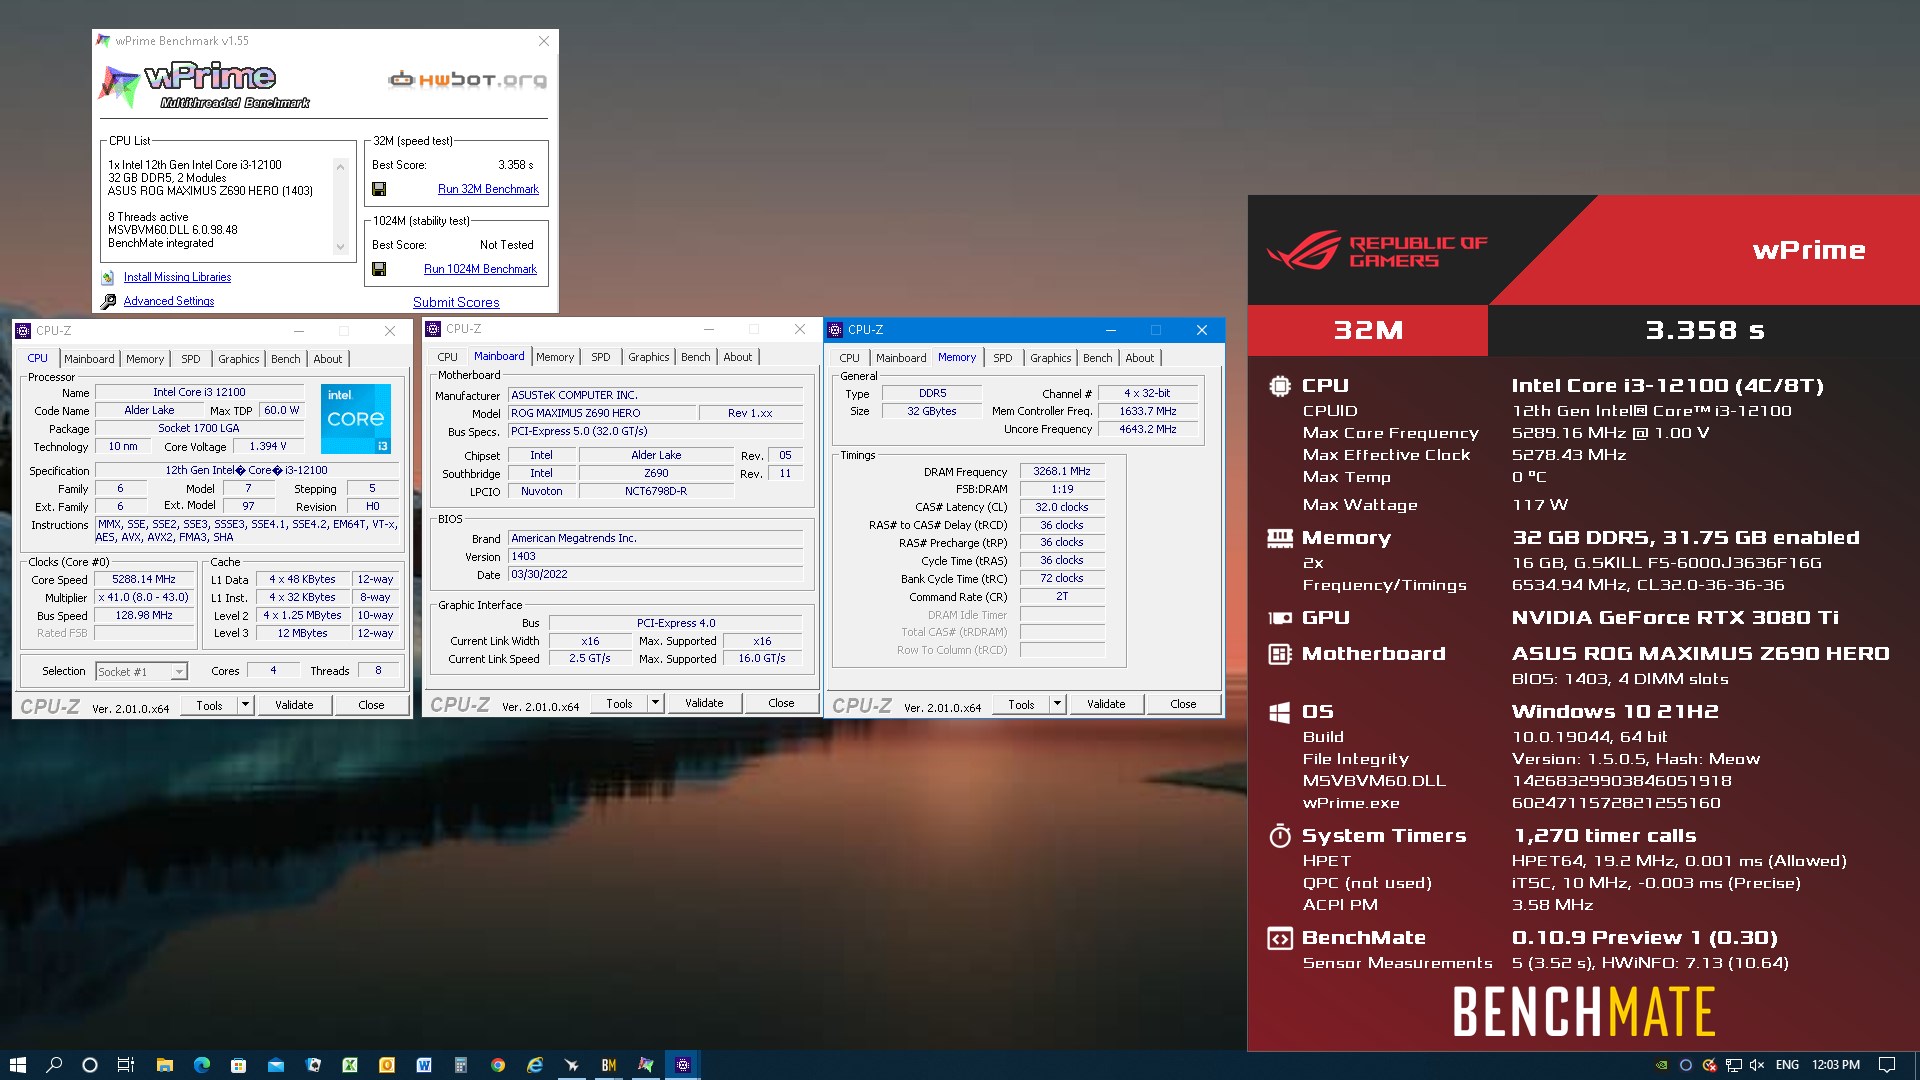Open BenchMate from the taskbar BM icon
Viewport: 1920px width, 1080px height.
(x=608, y=1065)
